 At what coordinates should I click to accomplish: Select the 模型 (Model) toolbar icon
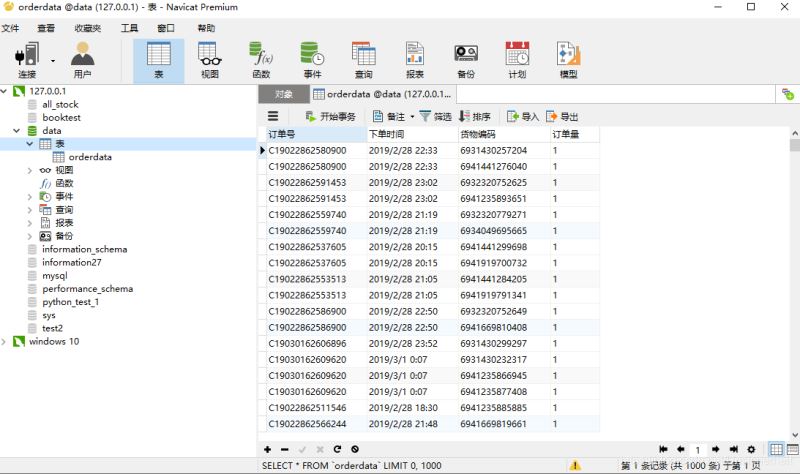[x=568, y=60]
